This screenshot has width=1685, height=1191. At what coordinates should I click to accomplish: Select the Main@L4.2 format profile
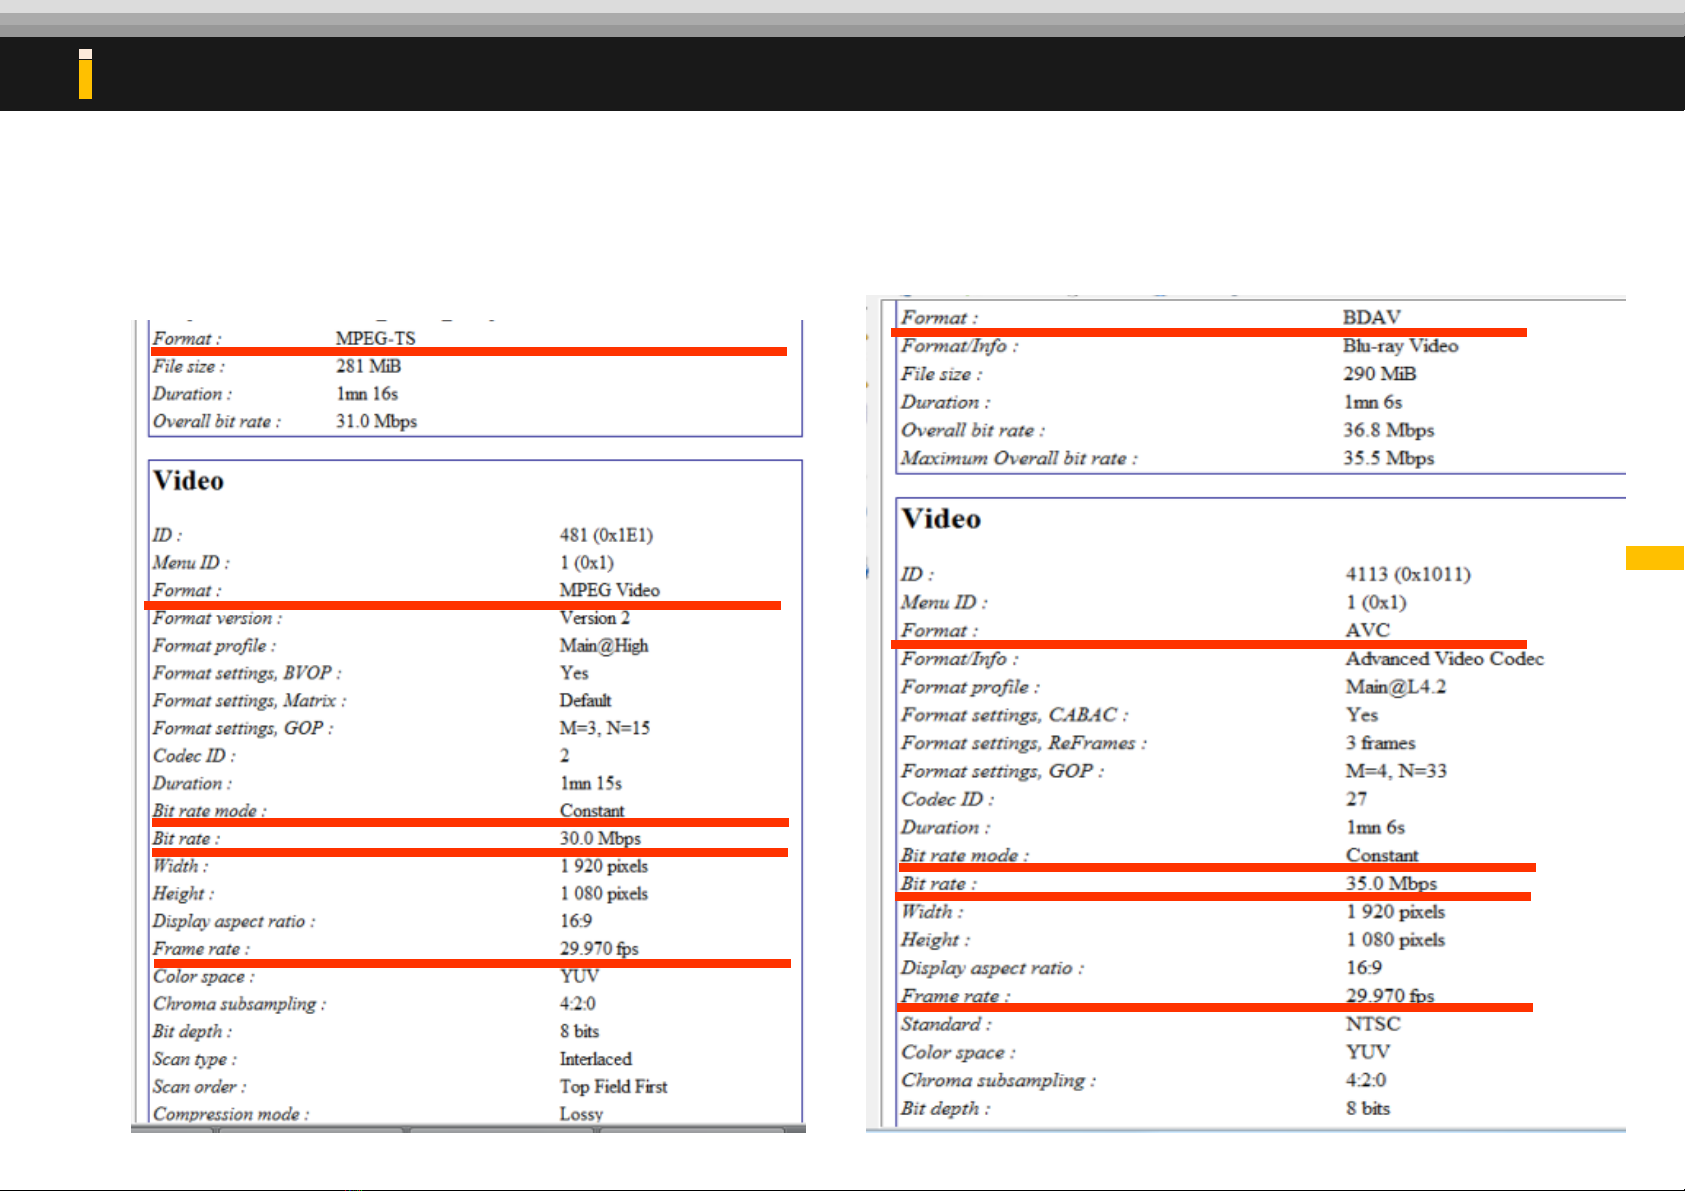coord(1395,686)
